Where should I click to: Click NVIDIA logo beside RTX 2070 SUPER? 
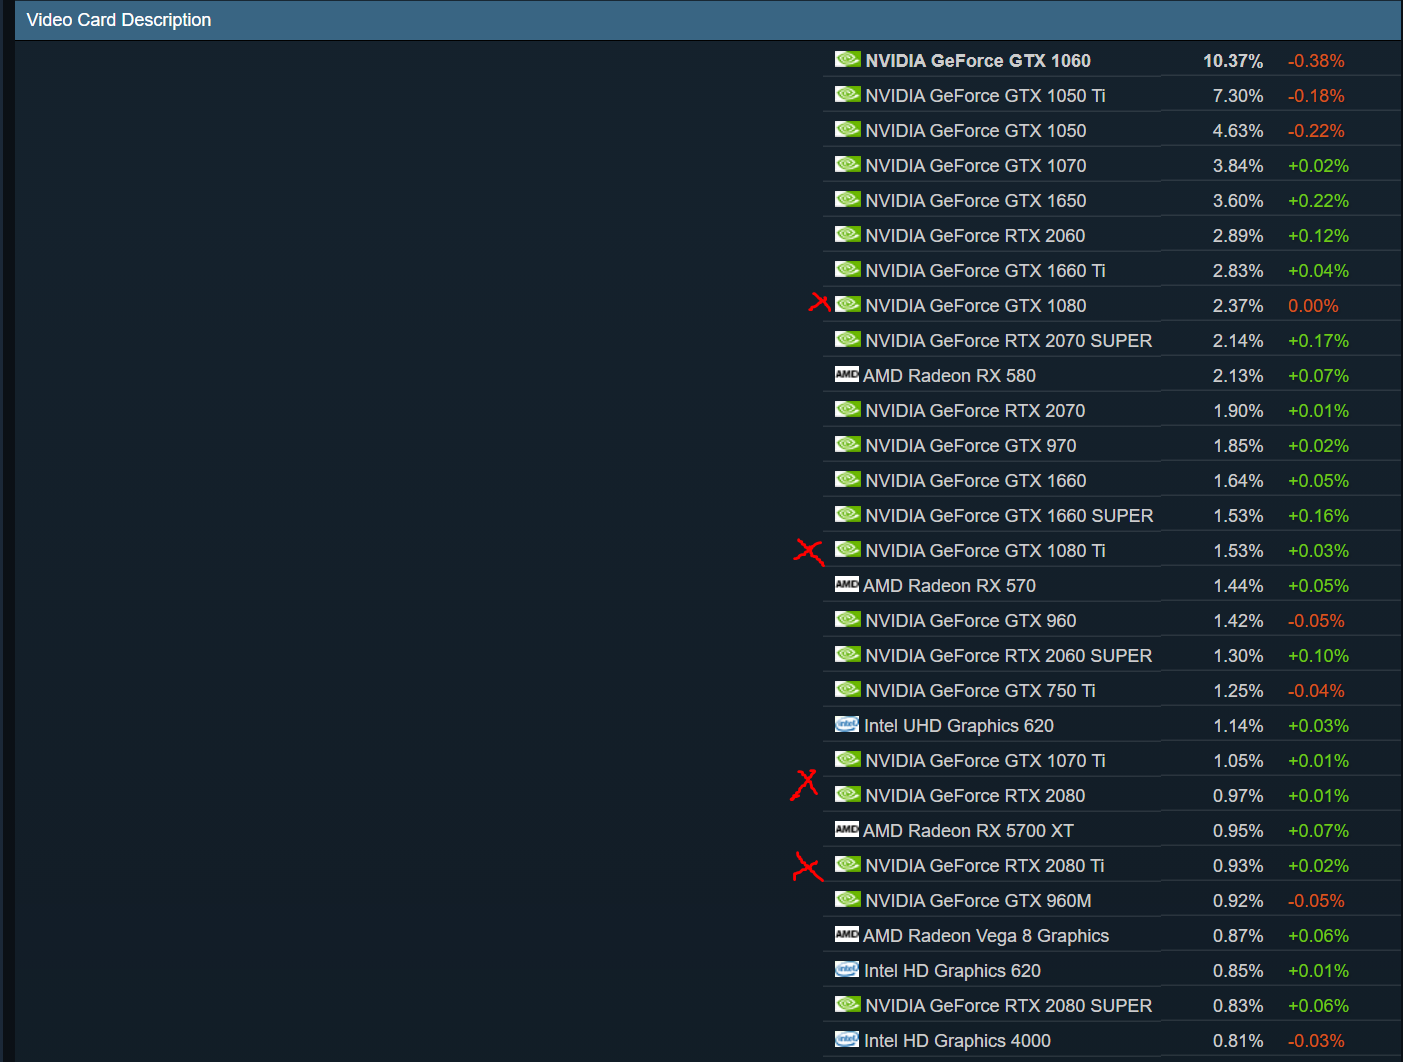(848, 339)
